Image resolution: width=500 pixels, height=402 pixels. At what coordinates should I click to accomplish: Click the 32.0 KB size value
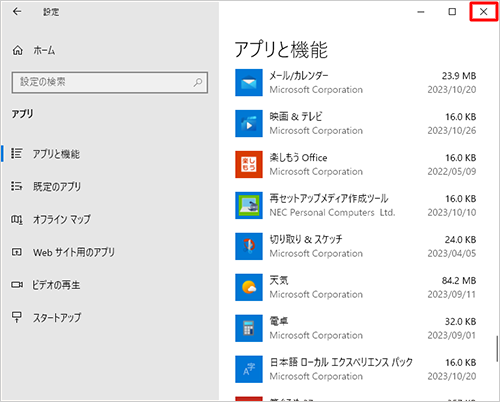coord(460,322)
